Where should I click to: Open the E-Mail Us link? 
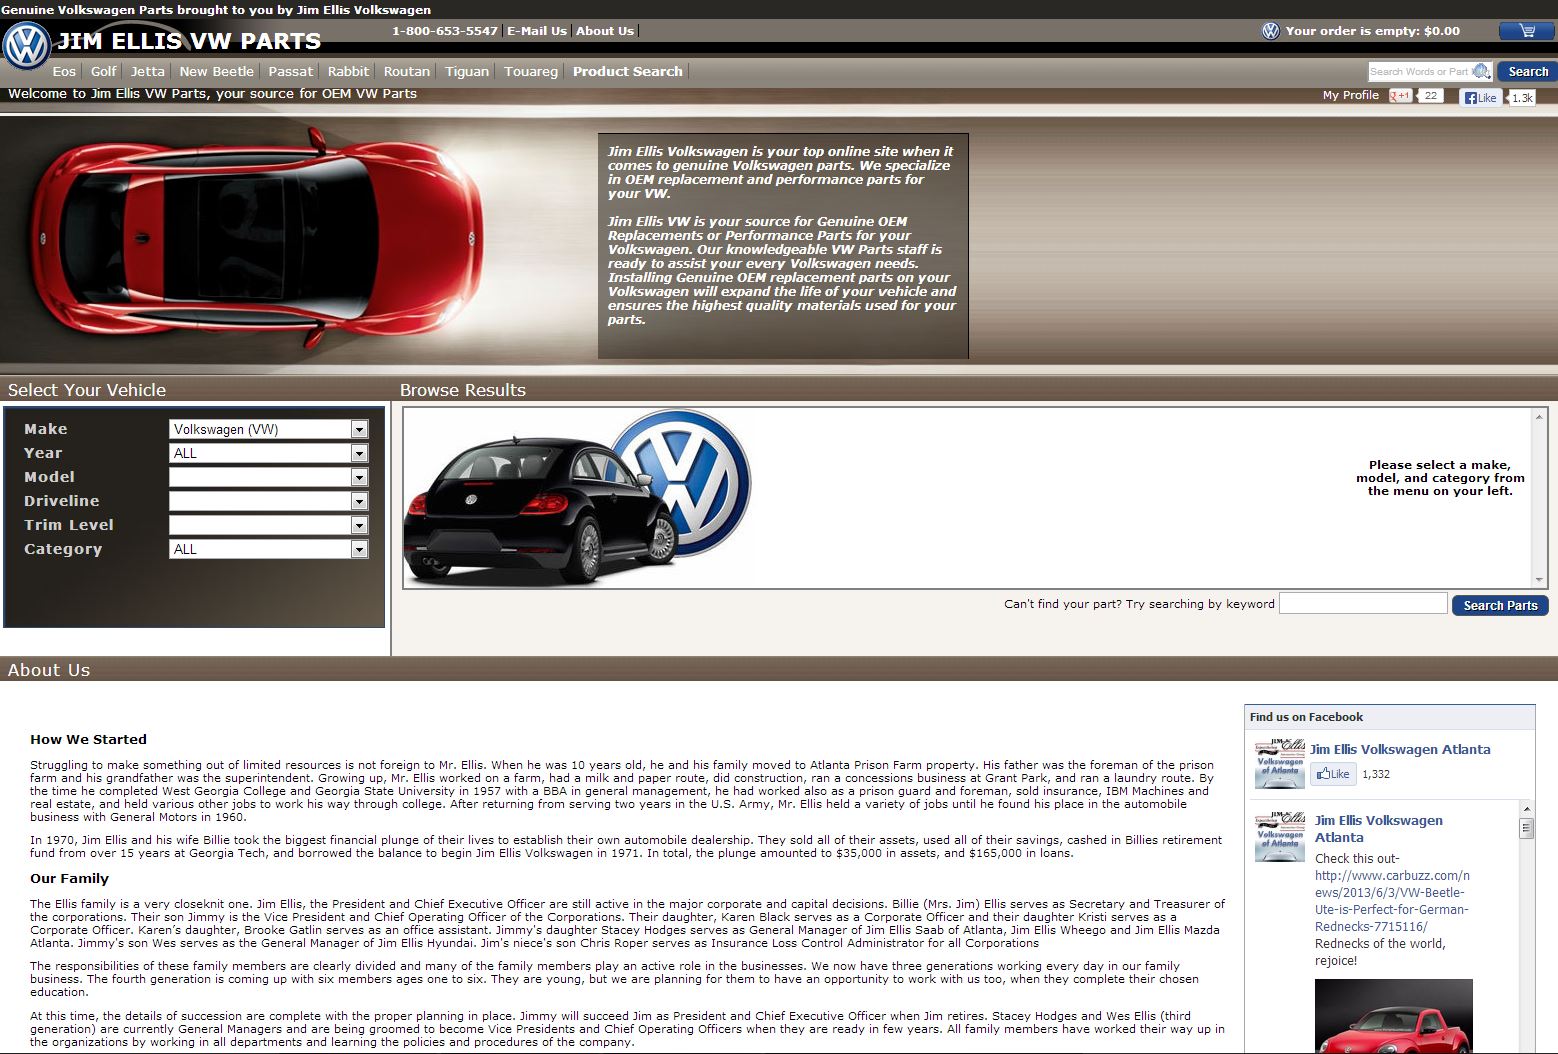coord(536,31)
